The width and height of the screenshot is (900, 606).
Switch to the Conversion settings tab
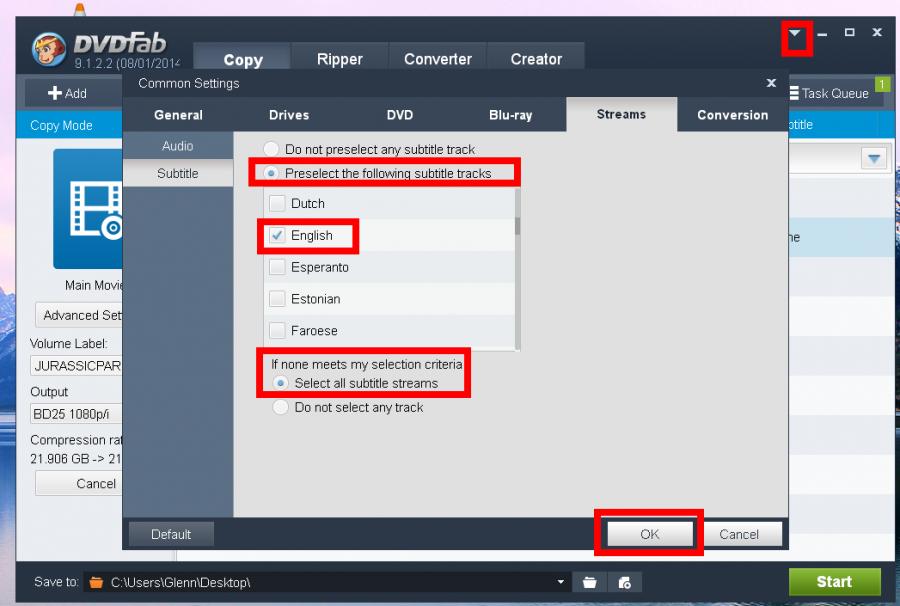pos(732,115)
